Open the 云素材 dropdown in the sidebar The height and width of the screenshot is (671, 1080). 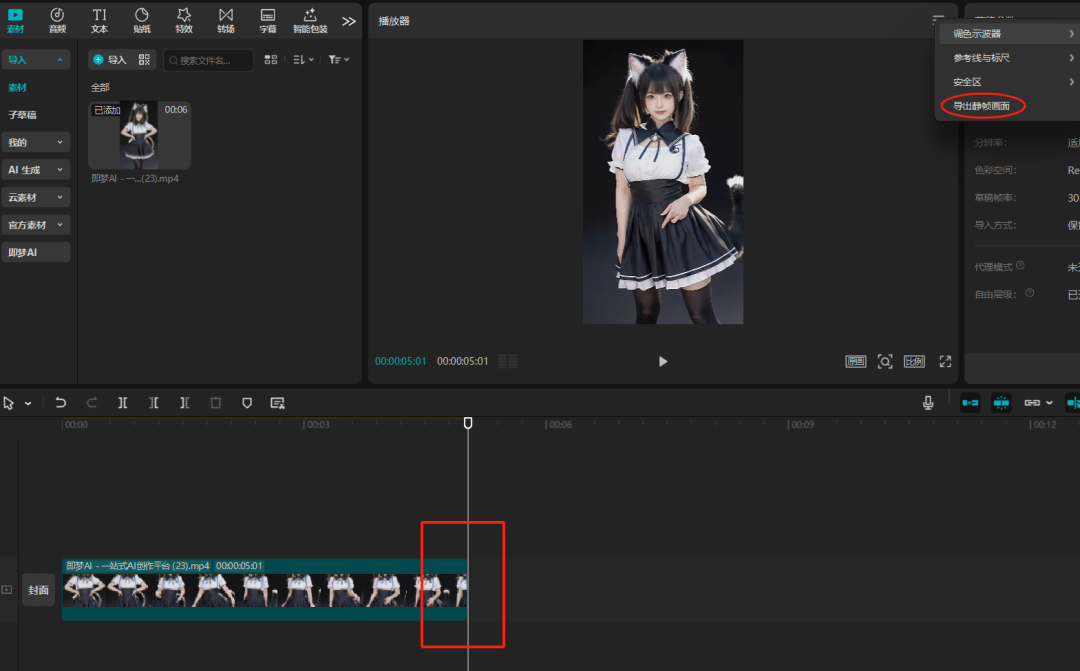36,196
